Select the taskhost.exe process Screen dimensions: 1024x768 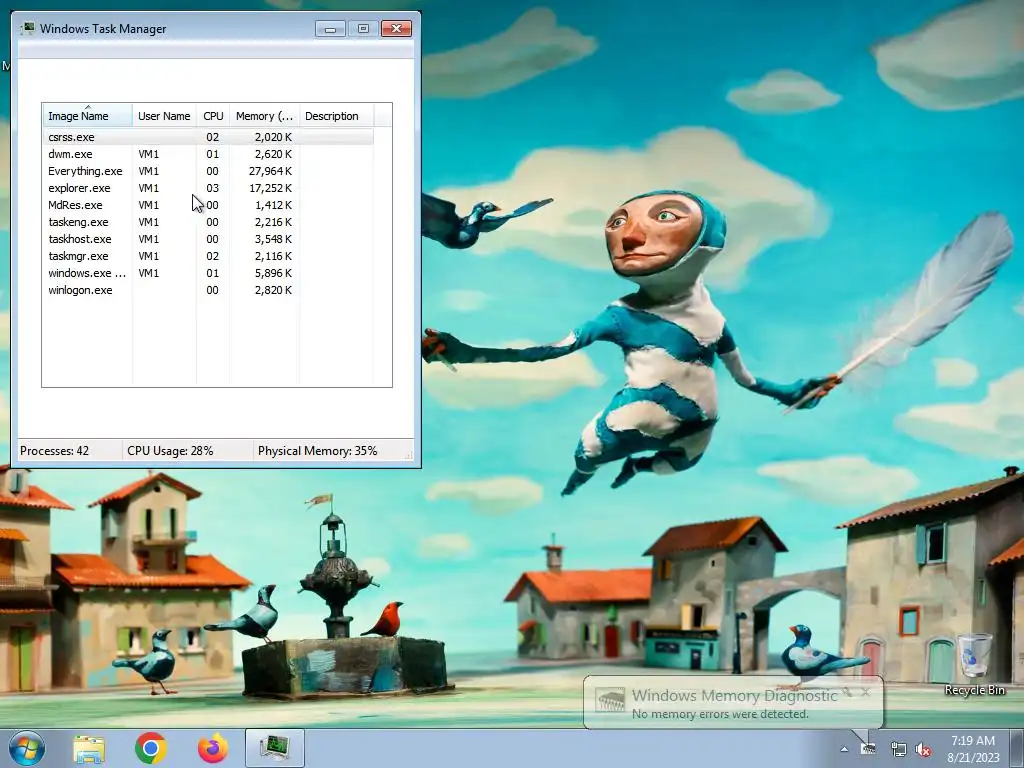click(208, 239)
